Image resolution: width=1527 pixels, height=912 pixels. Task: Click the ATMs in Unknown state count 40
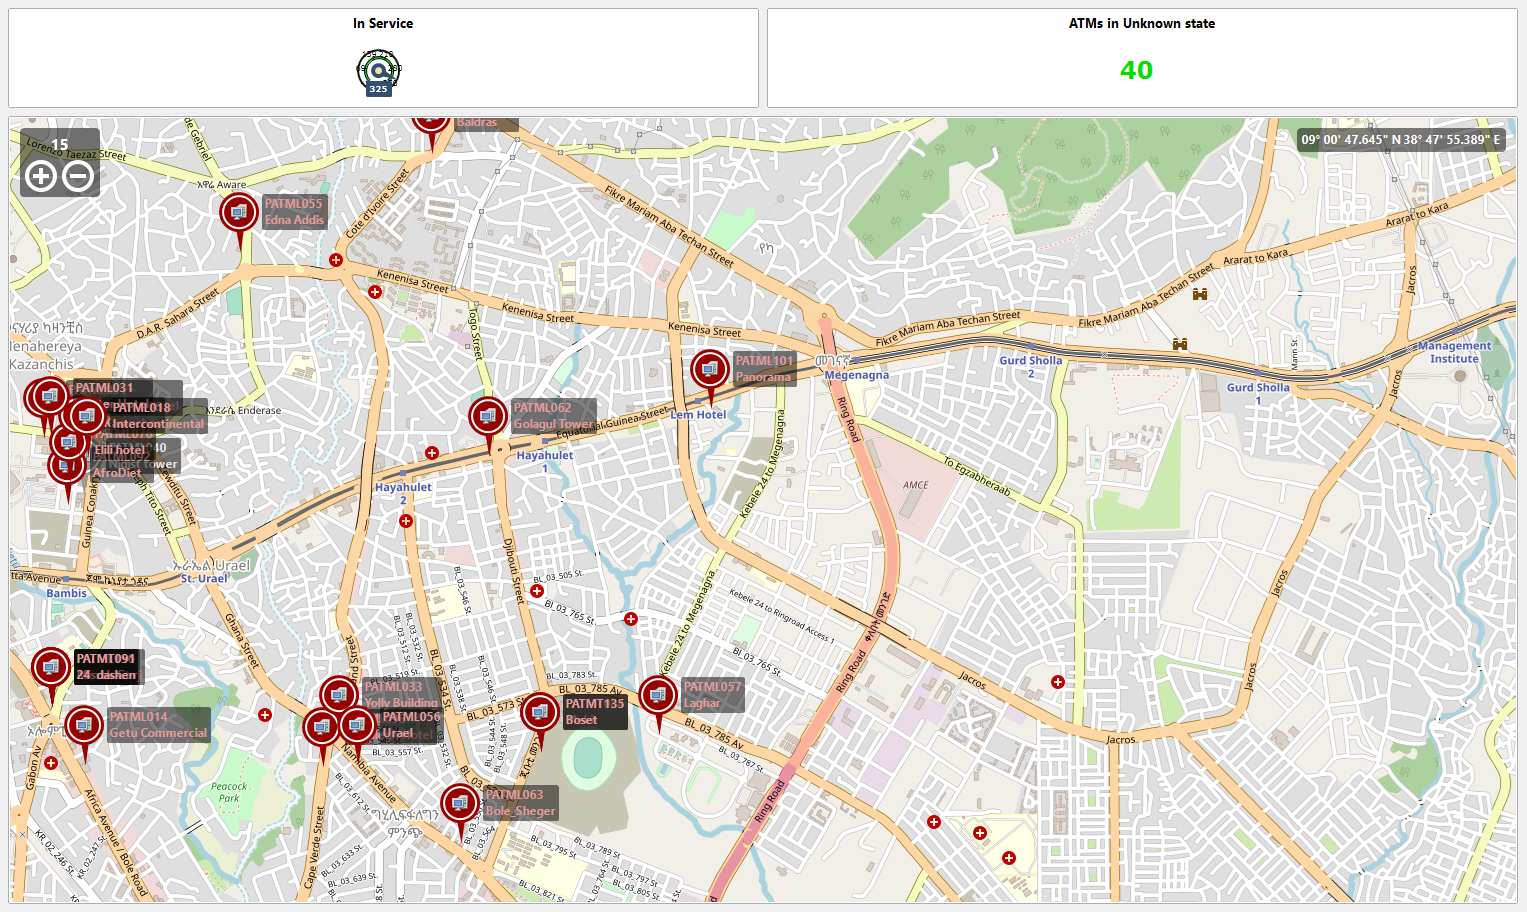1136,71
